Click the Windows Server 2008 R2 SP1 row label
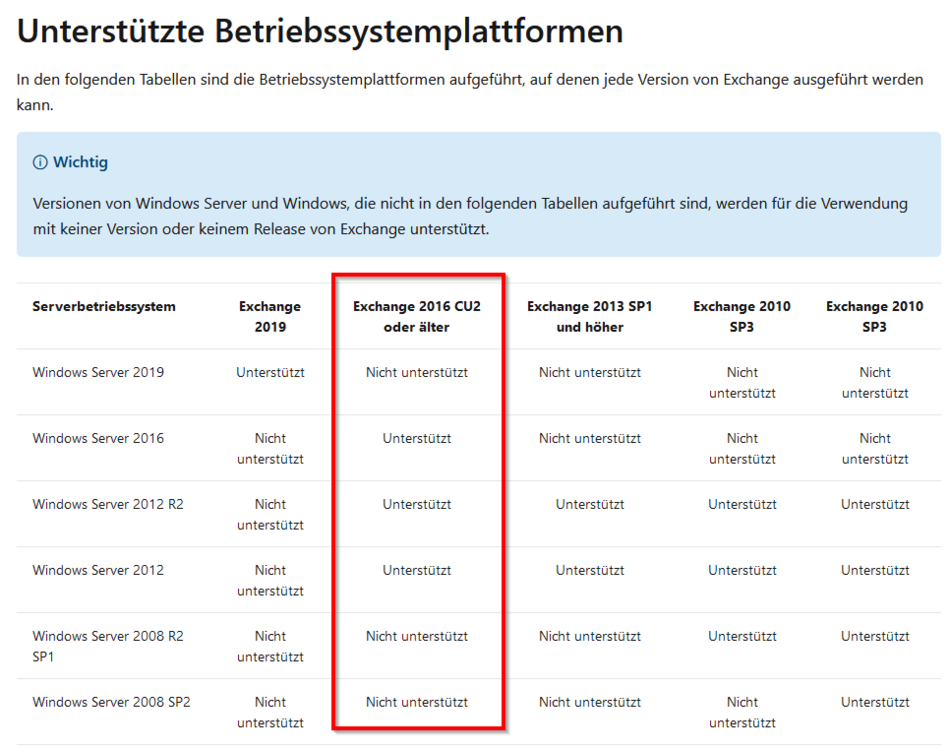 108,646
